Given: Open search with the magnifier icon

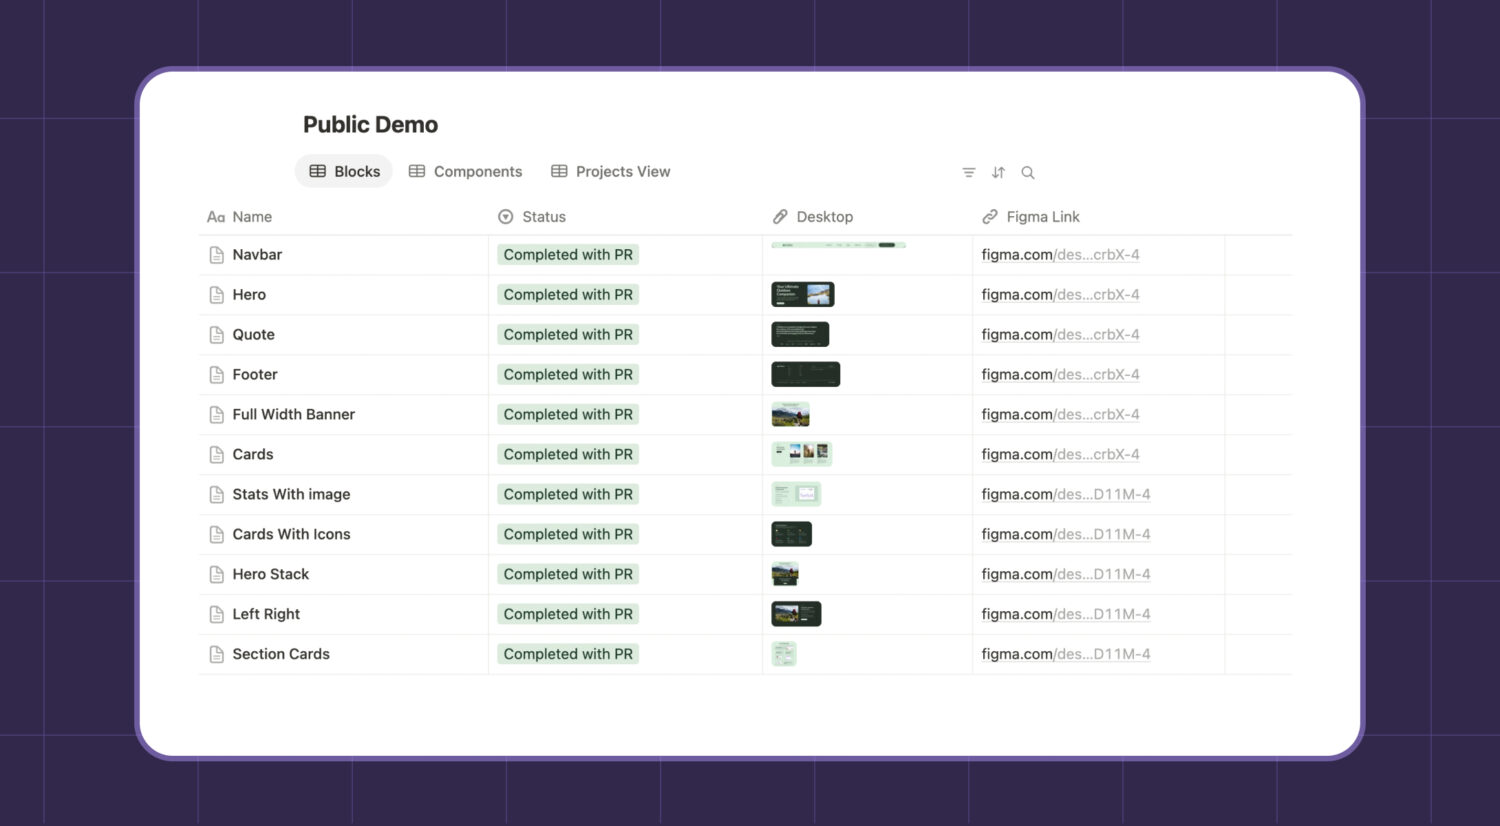Looking at the screenshot, I should [1027, 173].
